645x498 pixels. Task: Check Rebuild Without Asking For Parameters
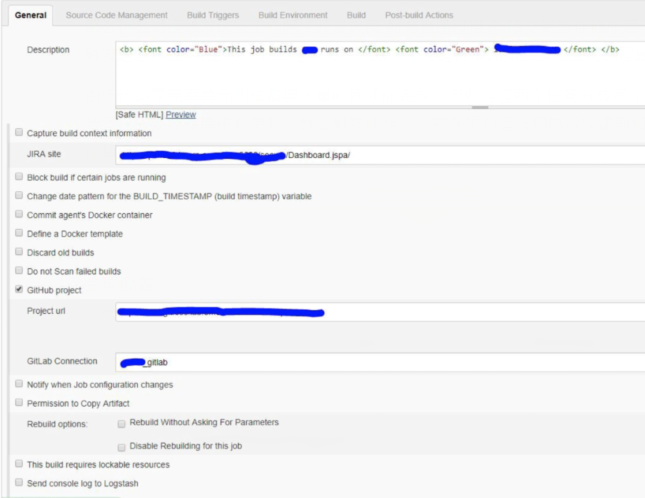pos(122,423)
